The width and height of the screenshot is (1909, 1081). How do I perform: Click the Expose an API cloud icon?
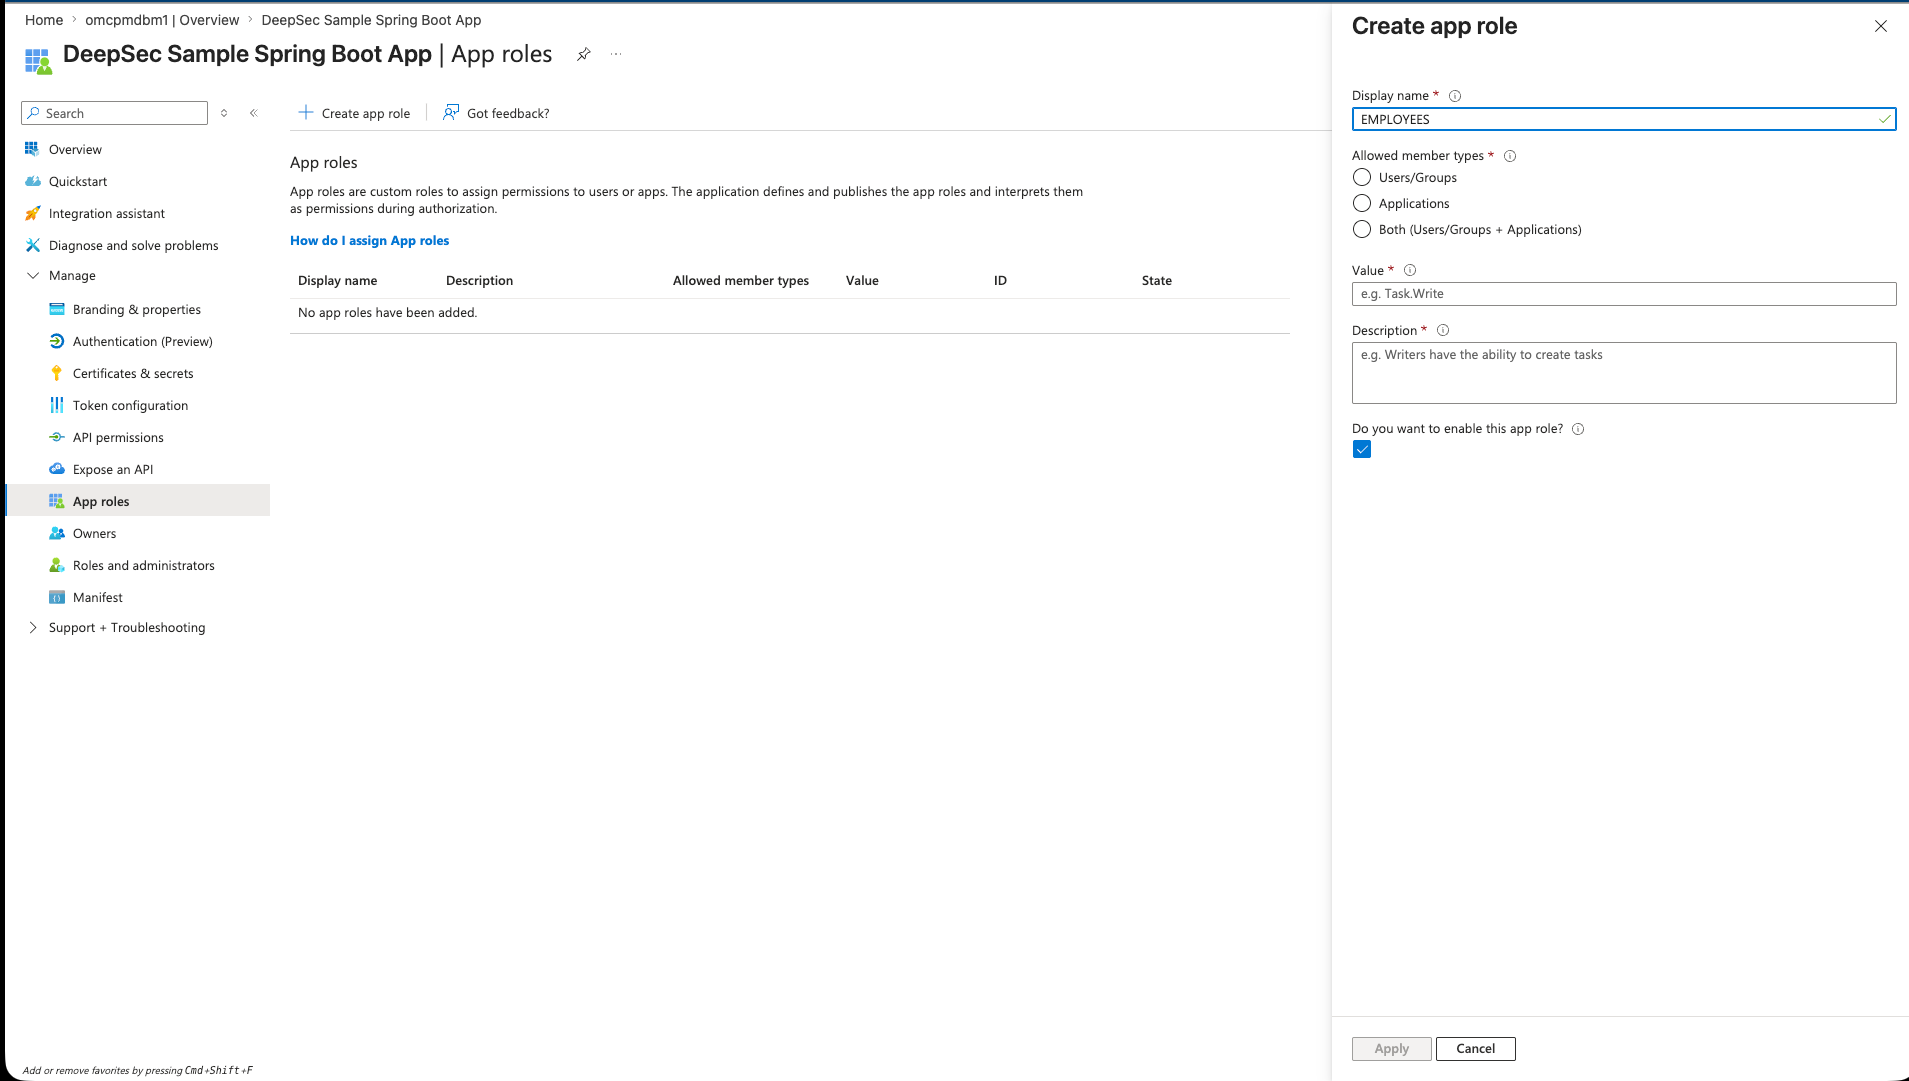click(x=57, y=469)
